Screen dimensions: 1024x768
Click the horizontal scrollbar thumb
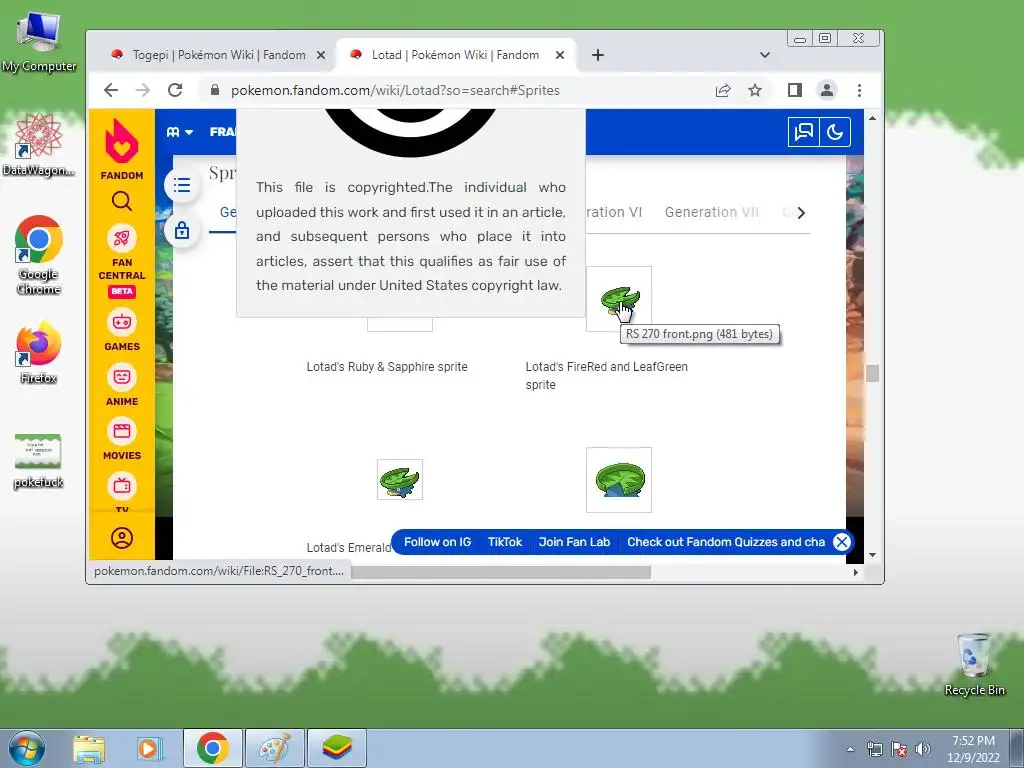point(500,572)
